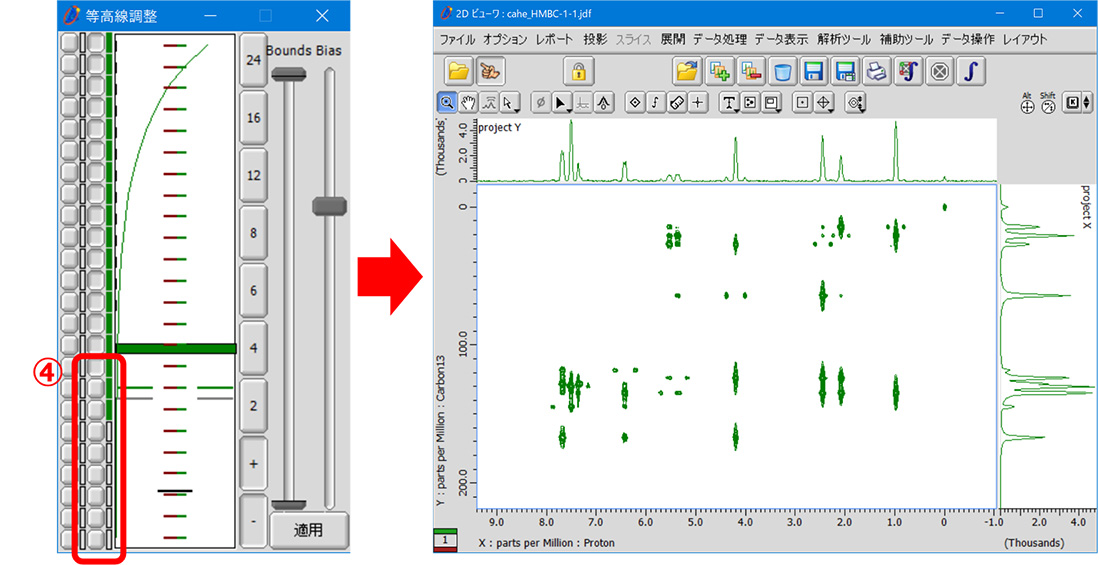Open the ファイル menu

pyautogui.click(x=458, y=39)
